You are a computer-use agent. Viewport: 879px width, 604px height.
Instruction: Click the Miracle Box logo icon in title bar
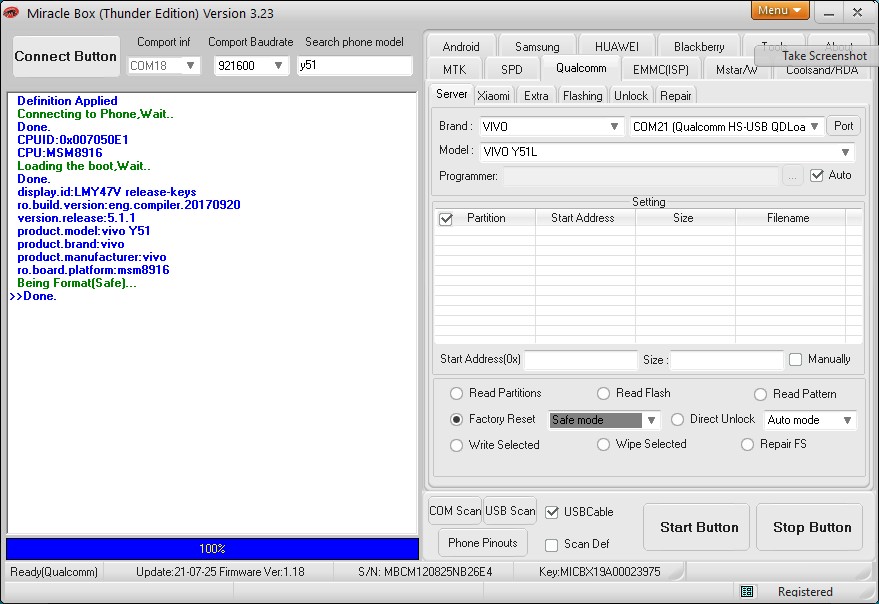[x=11, y=12]
